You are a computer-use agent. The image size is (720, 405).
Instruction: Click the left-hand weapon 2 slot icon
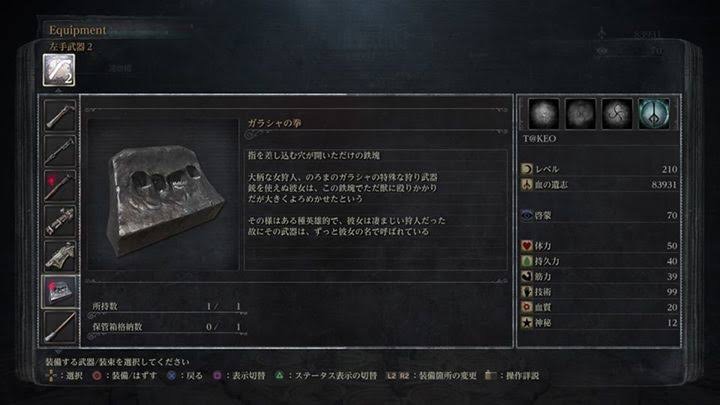click(59, 70)
